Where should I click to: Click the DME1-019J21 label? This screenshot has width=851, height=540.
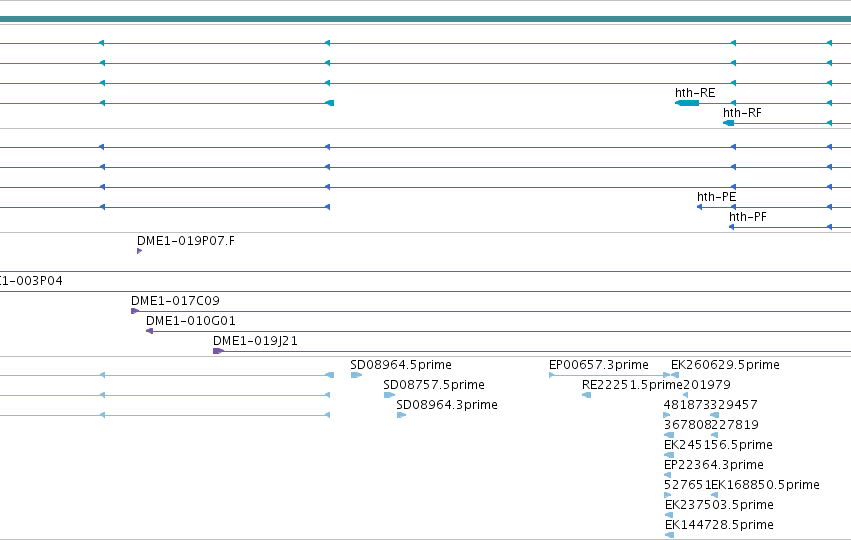(x=255, y=341)
